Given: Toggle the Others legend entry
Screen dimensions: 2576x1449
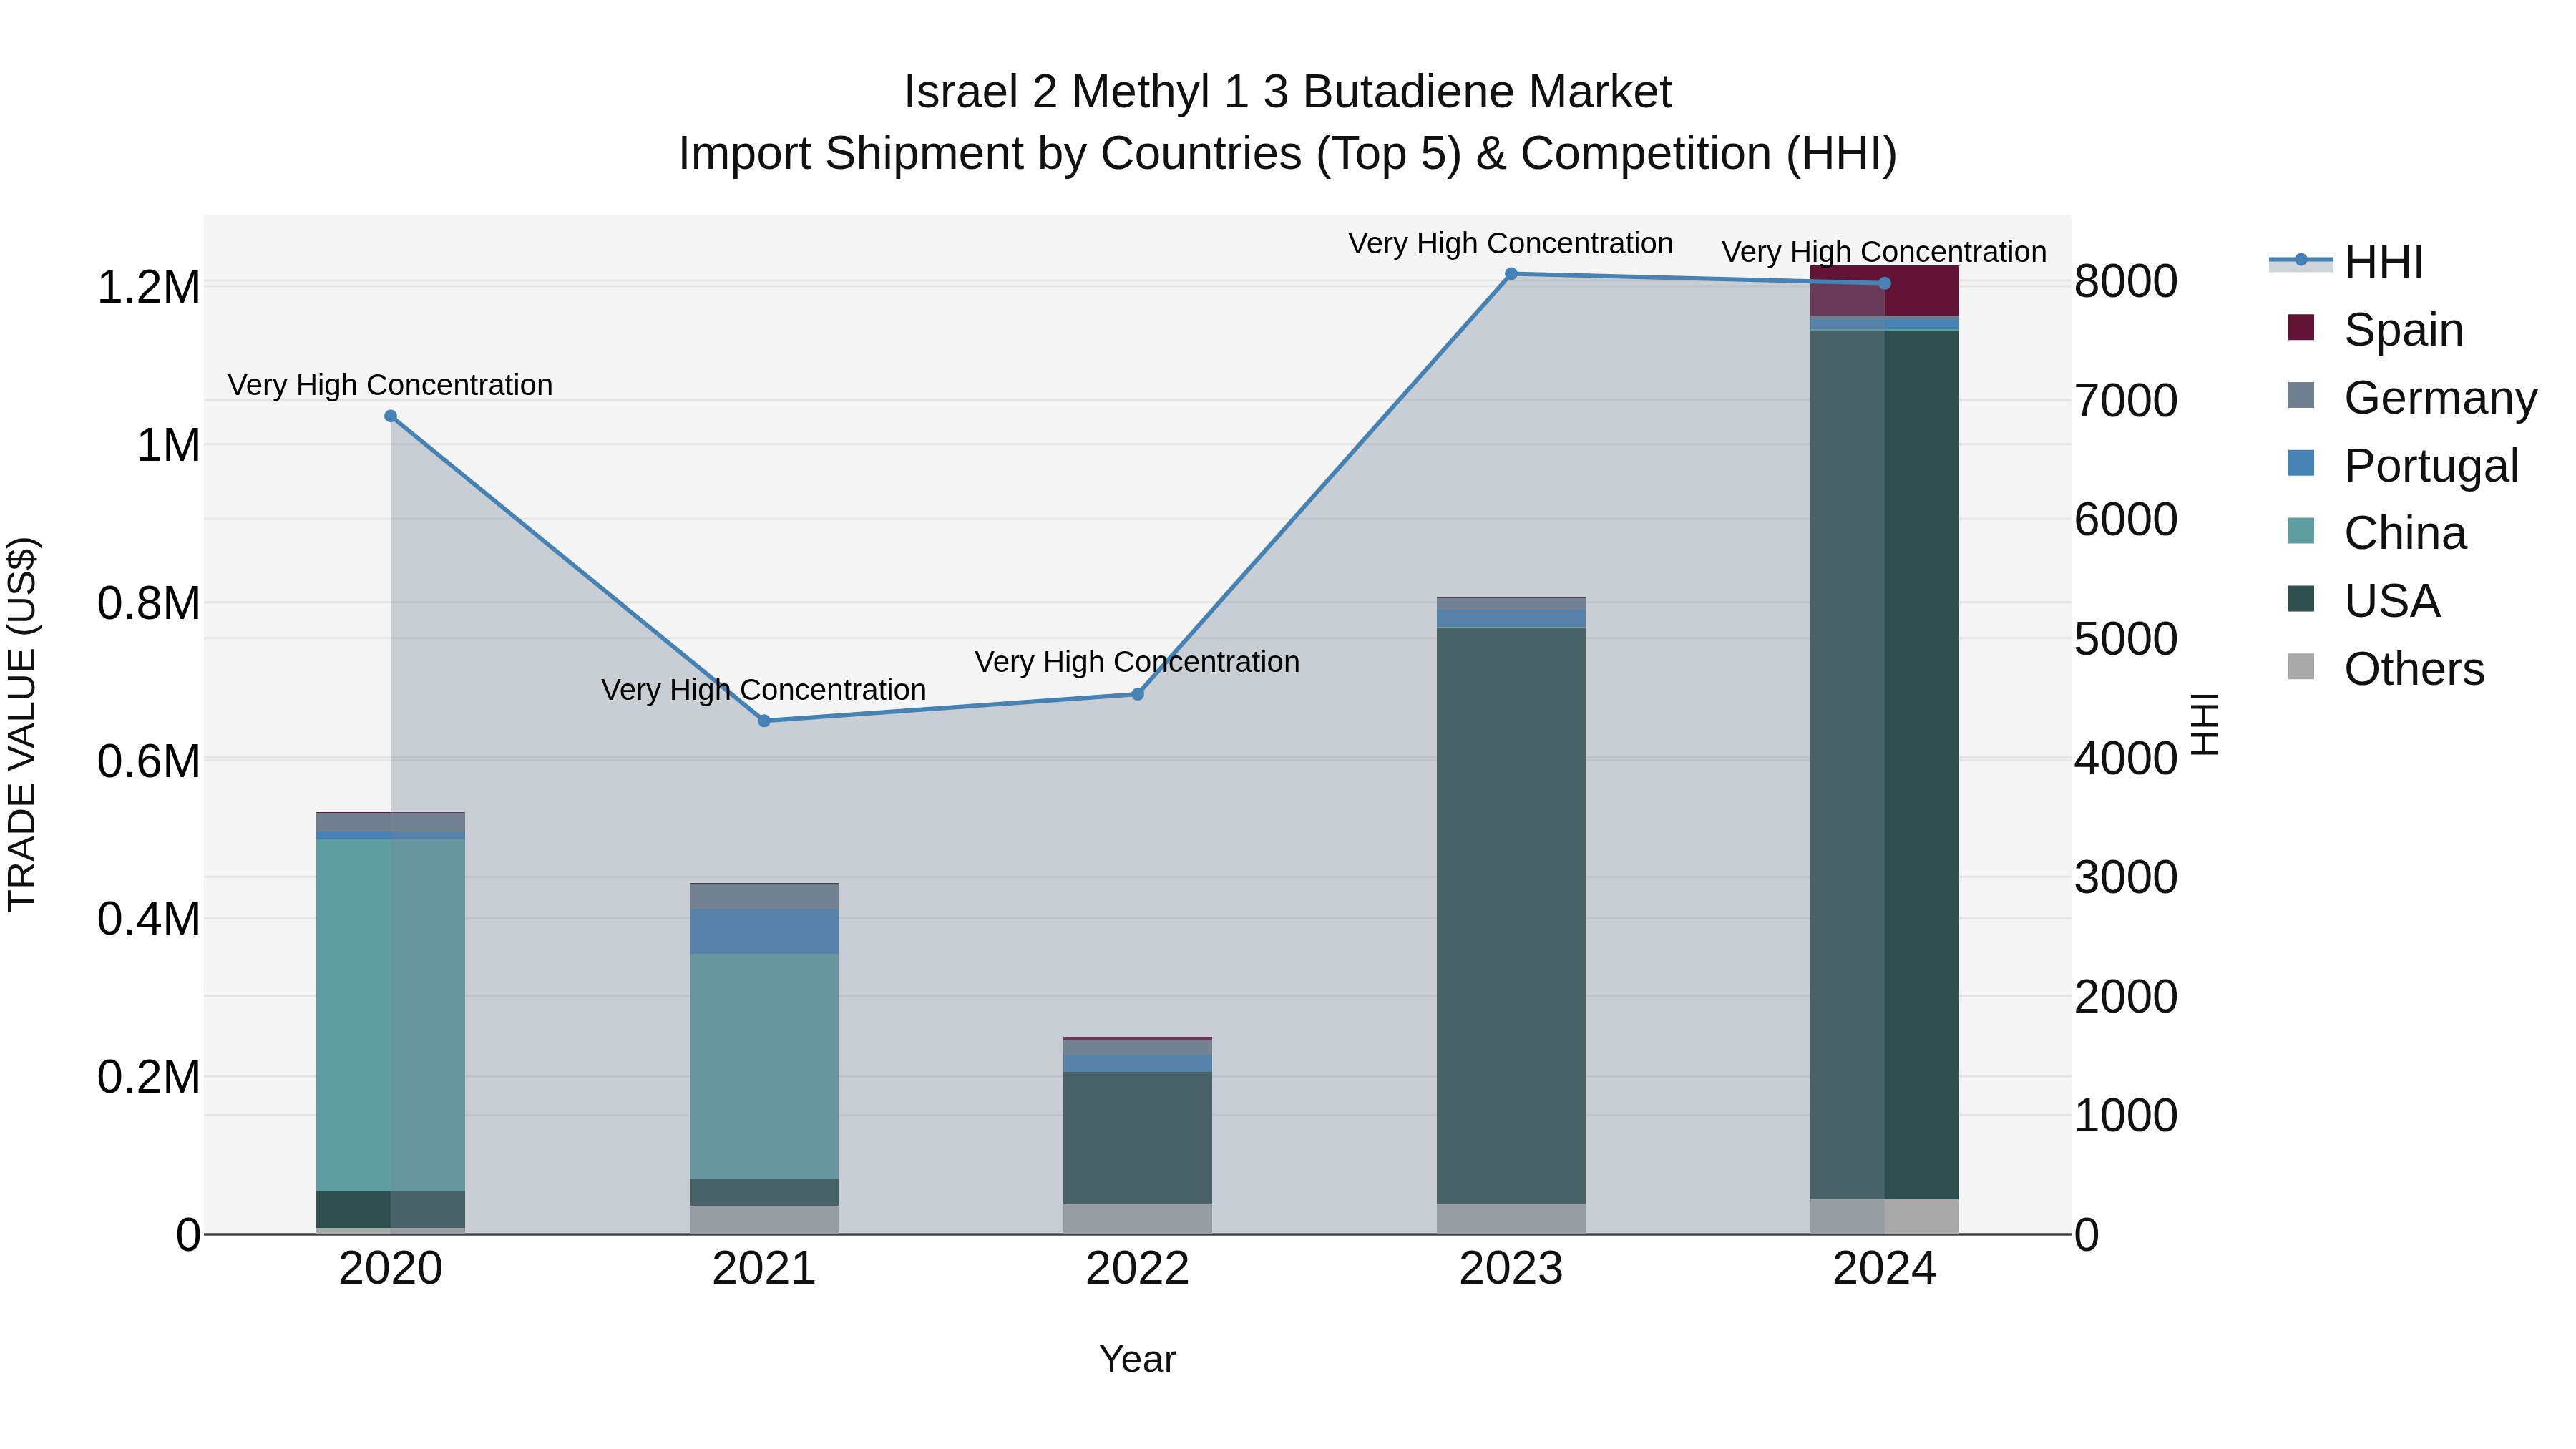Looking at the screenshot, I should click(2386, 669).
